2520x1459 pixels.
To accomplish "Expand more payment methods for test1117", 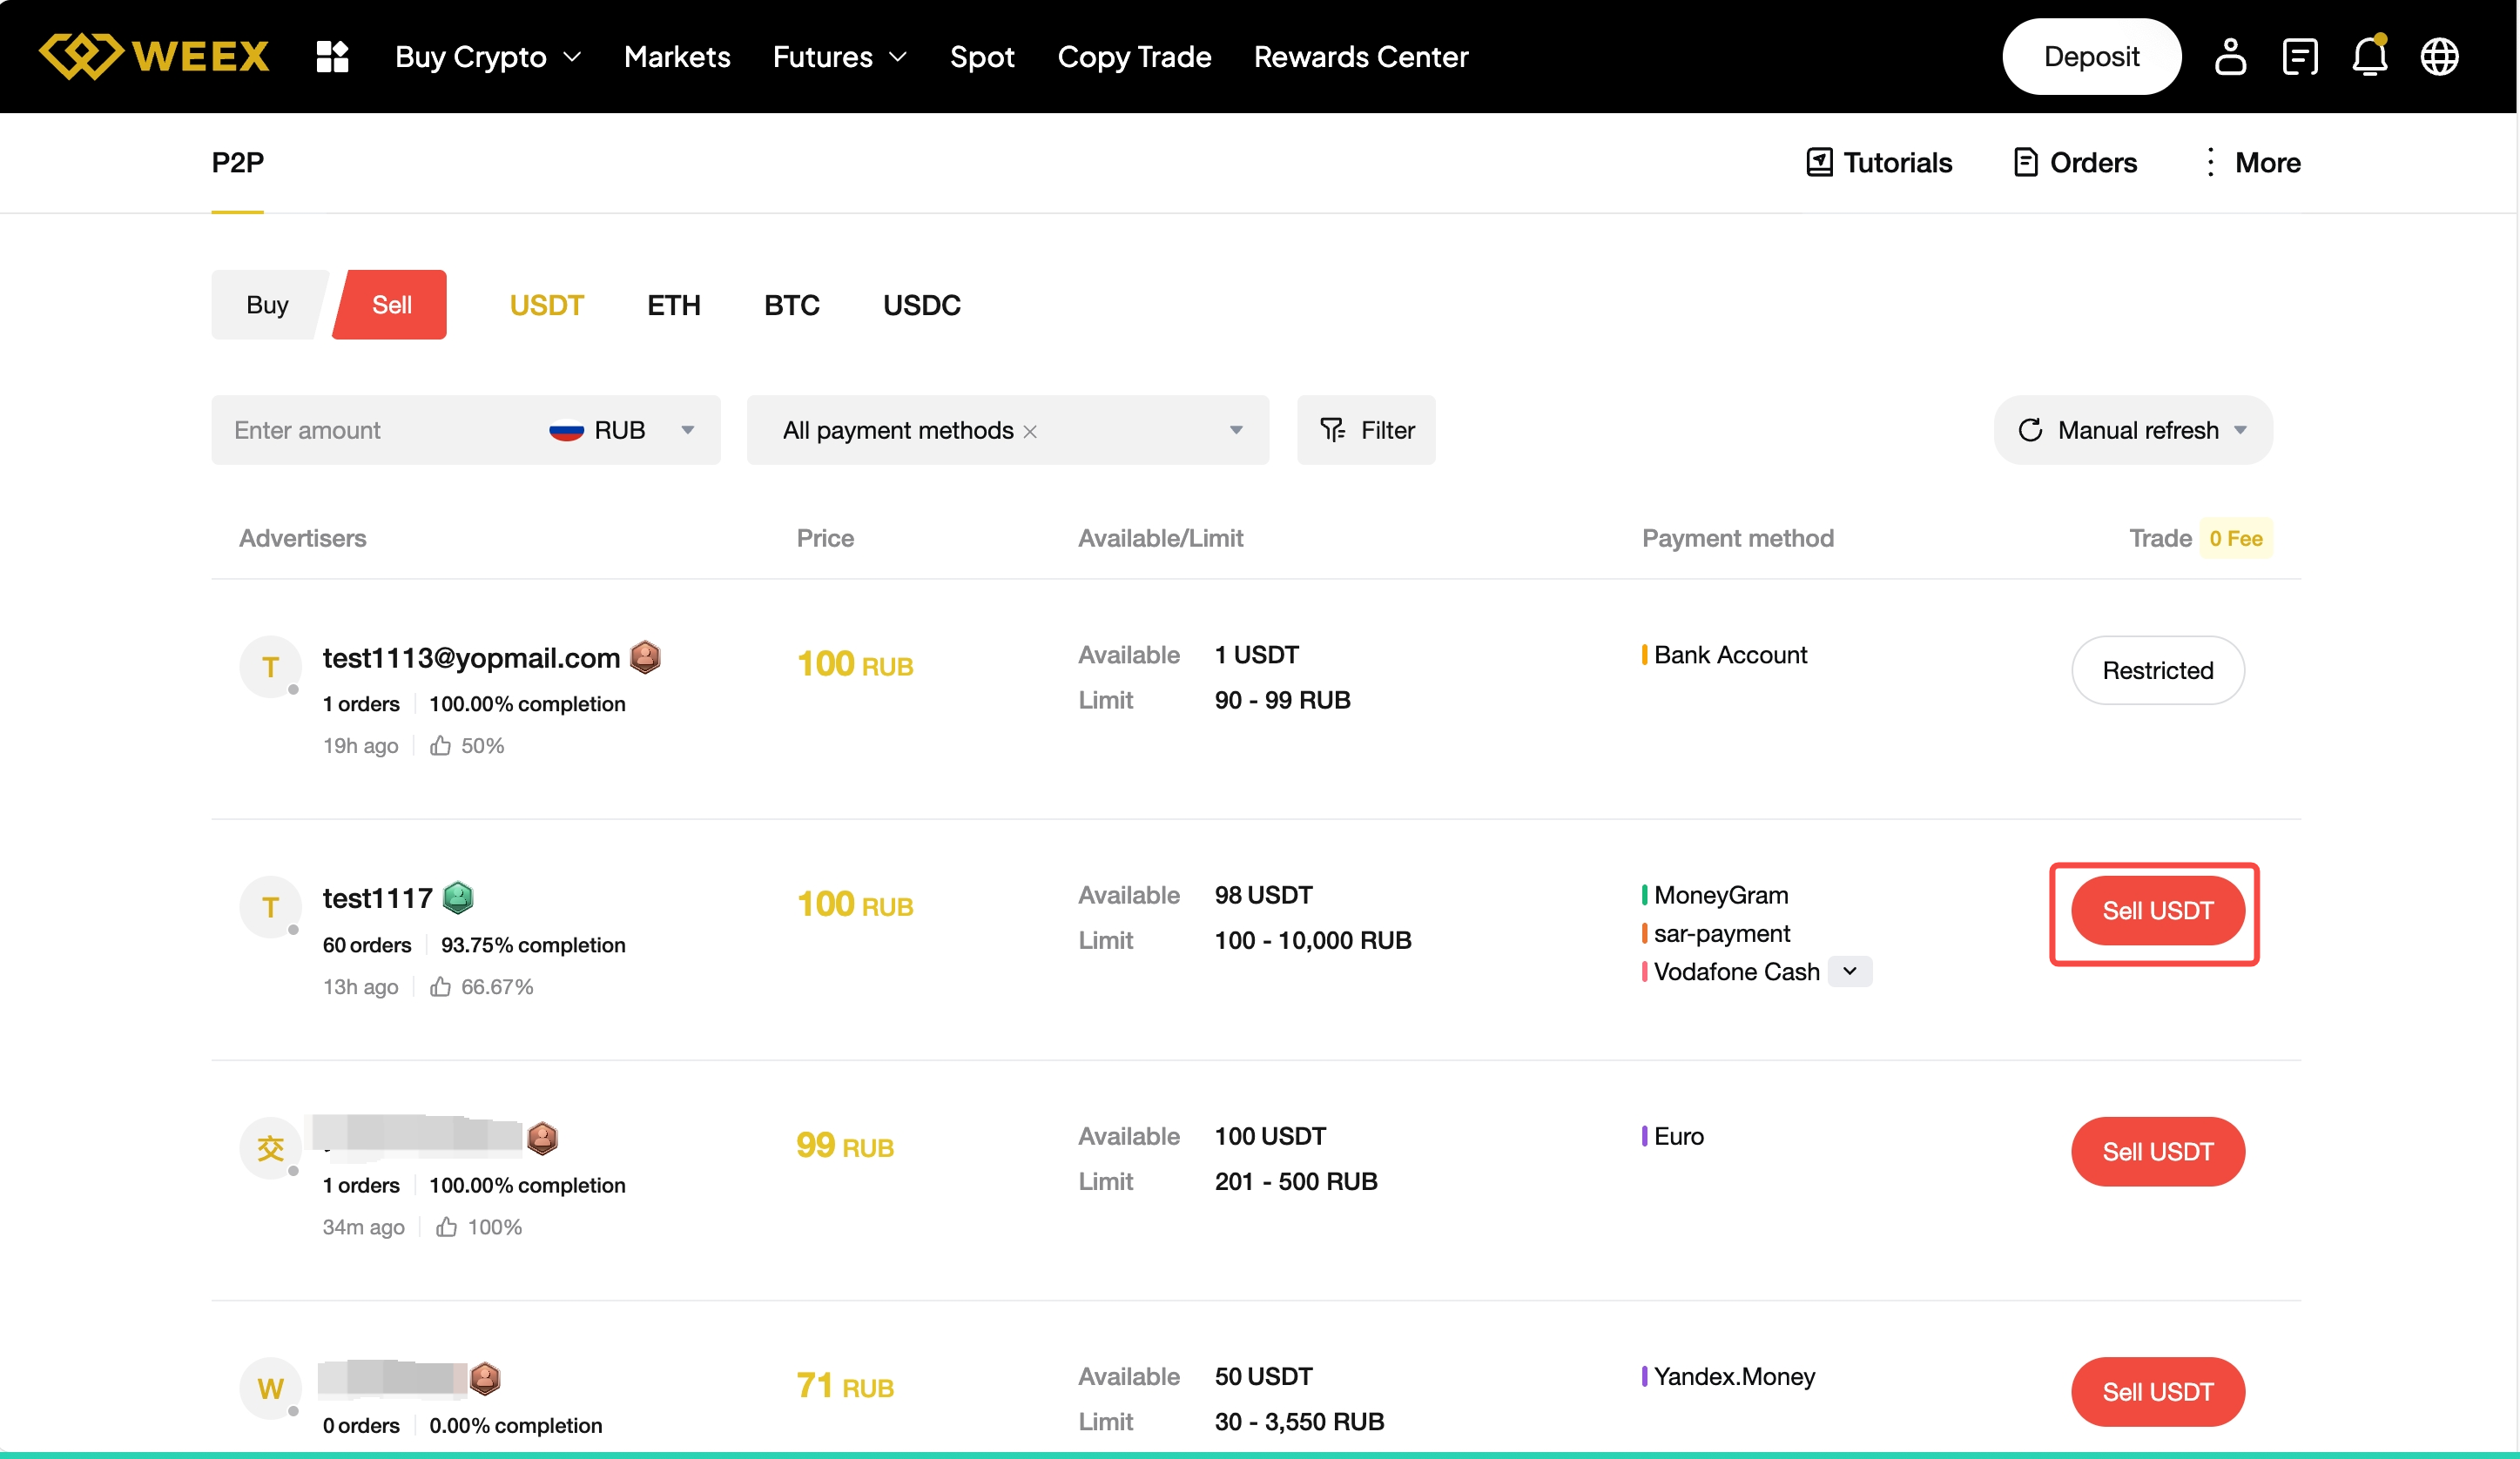I will point(1850,971).
